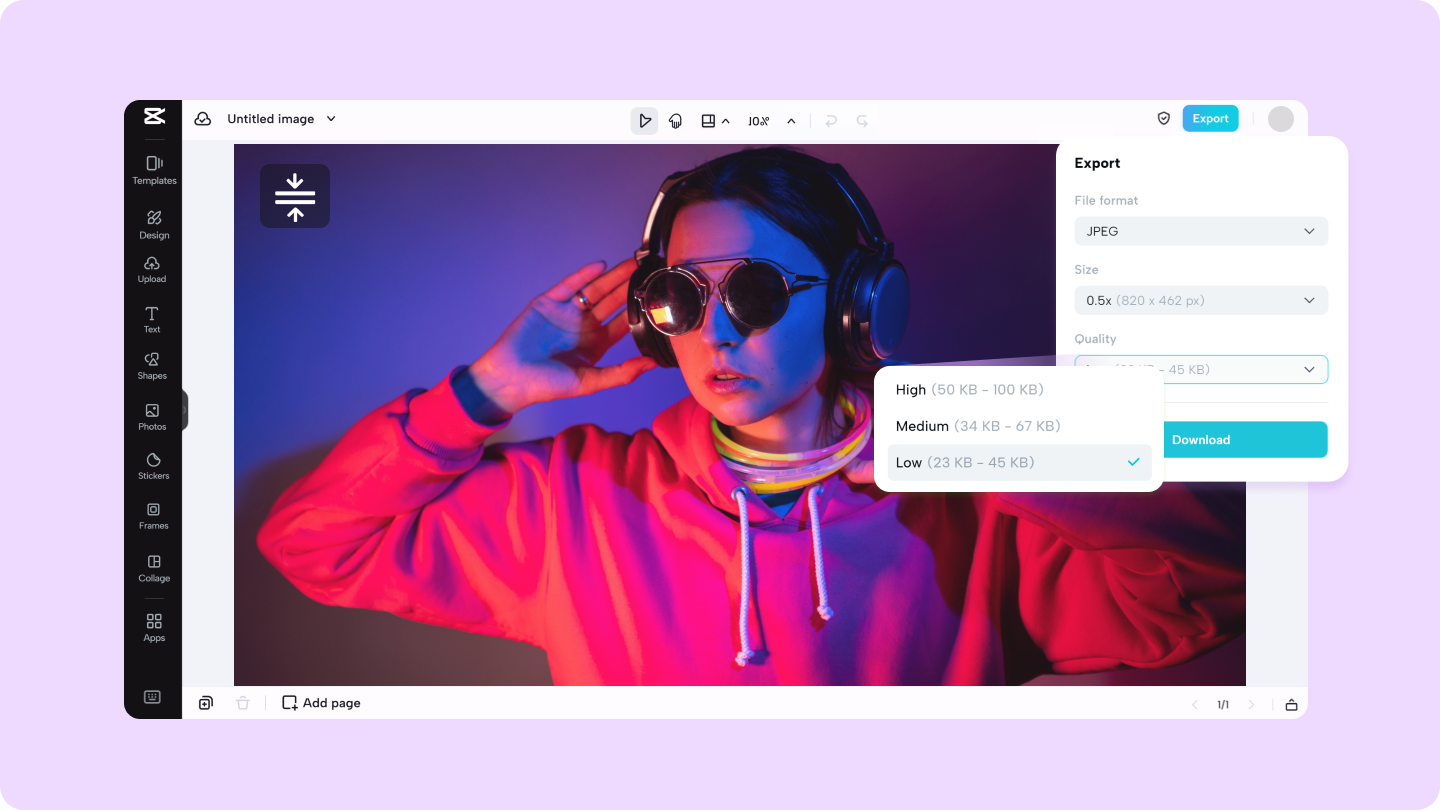The height and width of the screenshot is (810, 1440).
Task: Open the File format JPEG dropdown
Action: 1201,231
